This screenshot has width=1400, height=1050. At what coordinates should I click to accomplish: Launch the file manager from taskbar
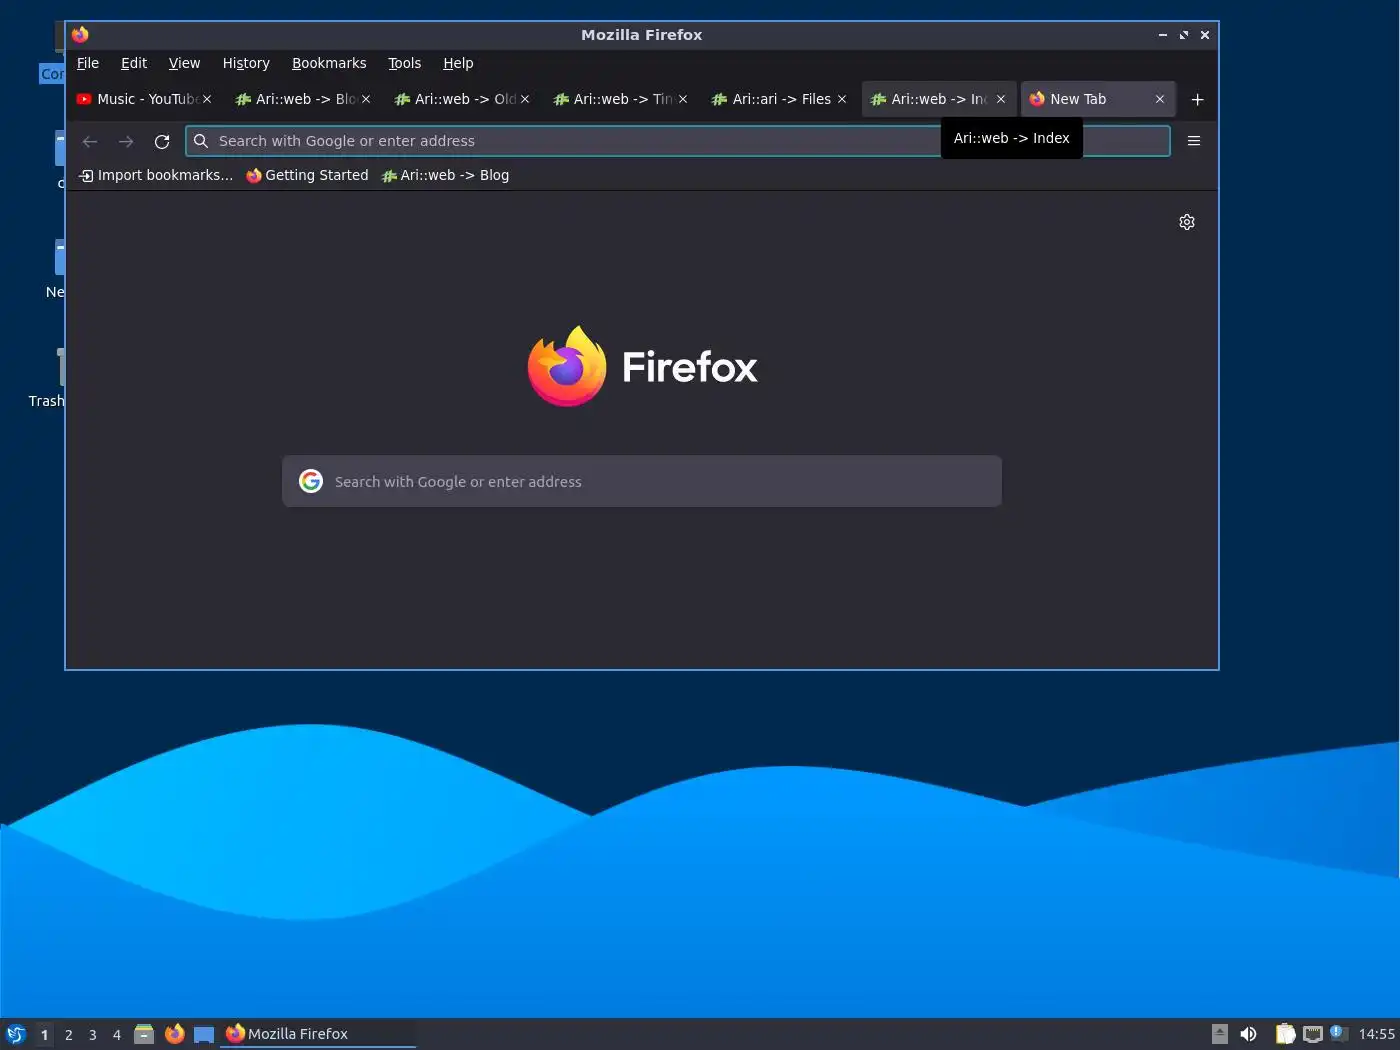(x=144, y=1034)
